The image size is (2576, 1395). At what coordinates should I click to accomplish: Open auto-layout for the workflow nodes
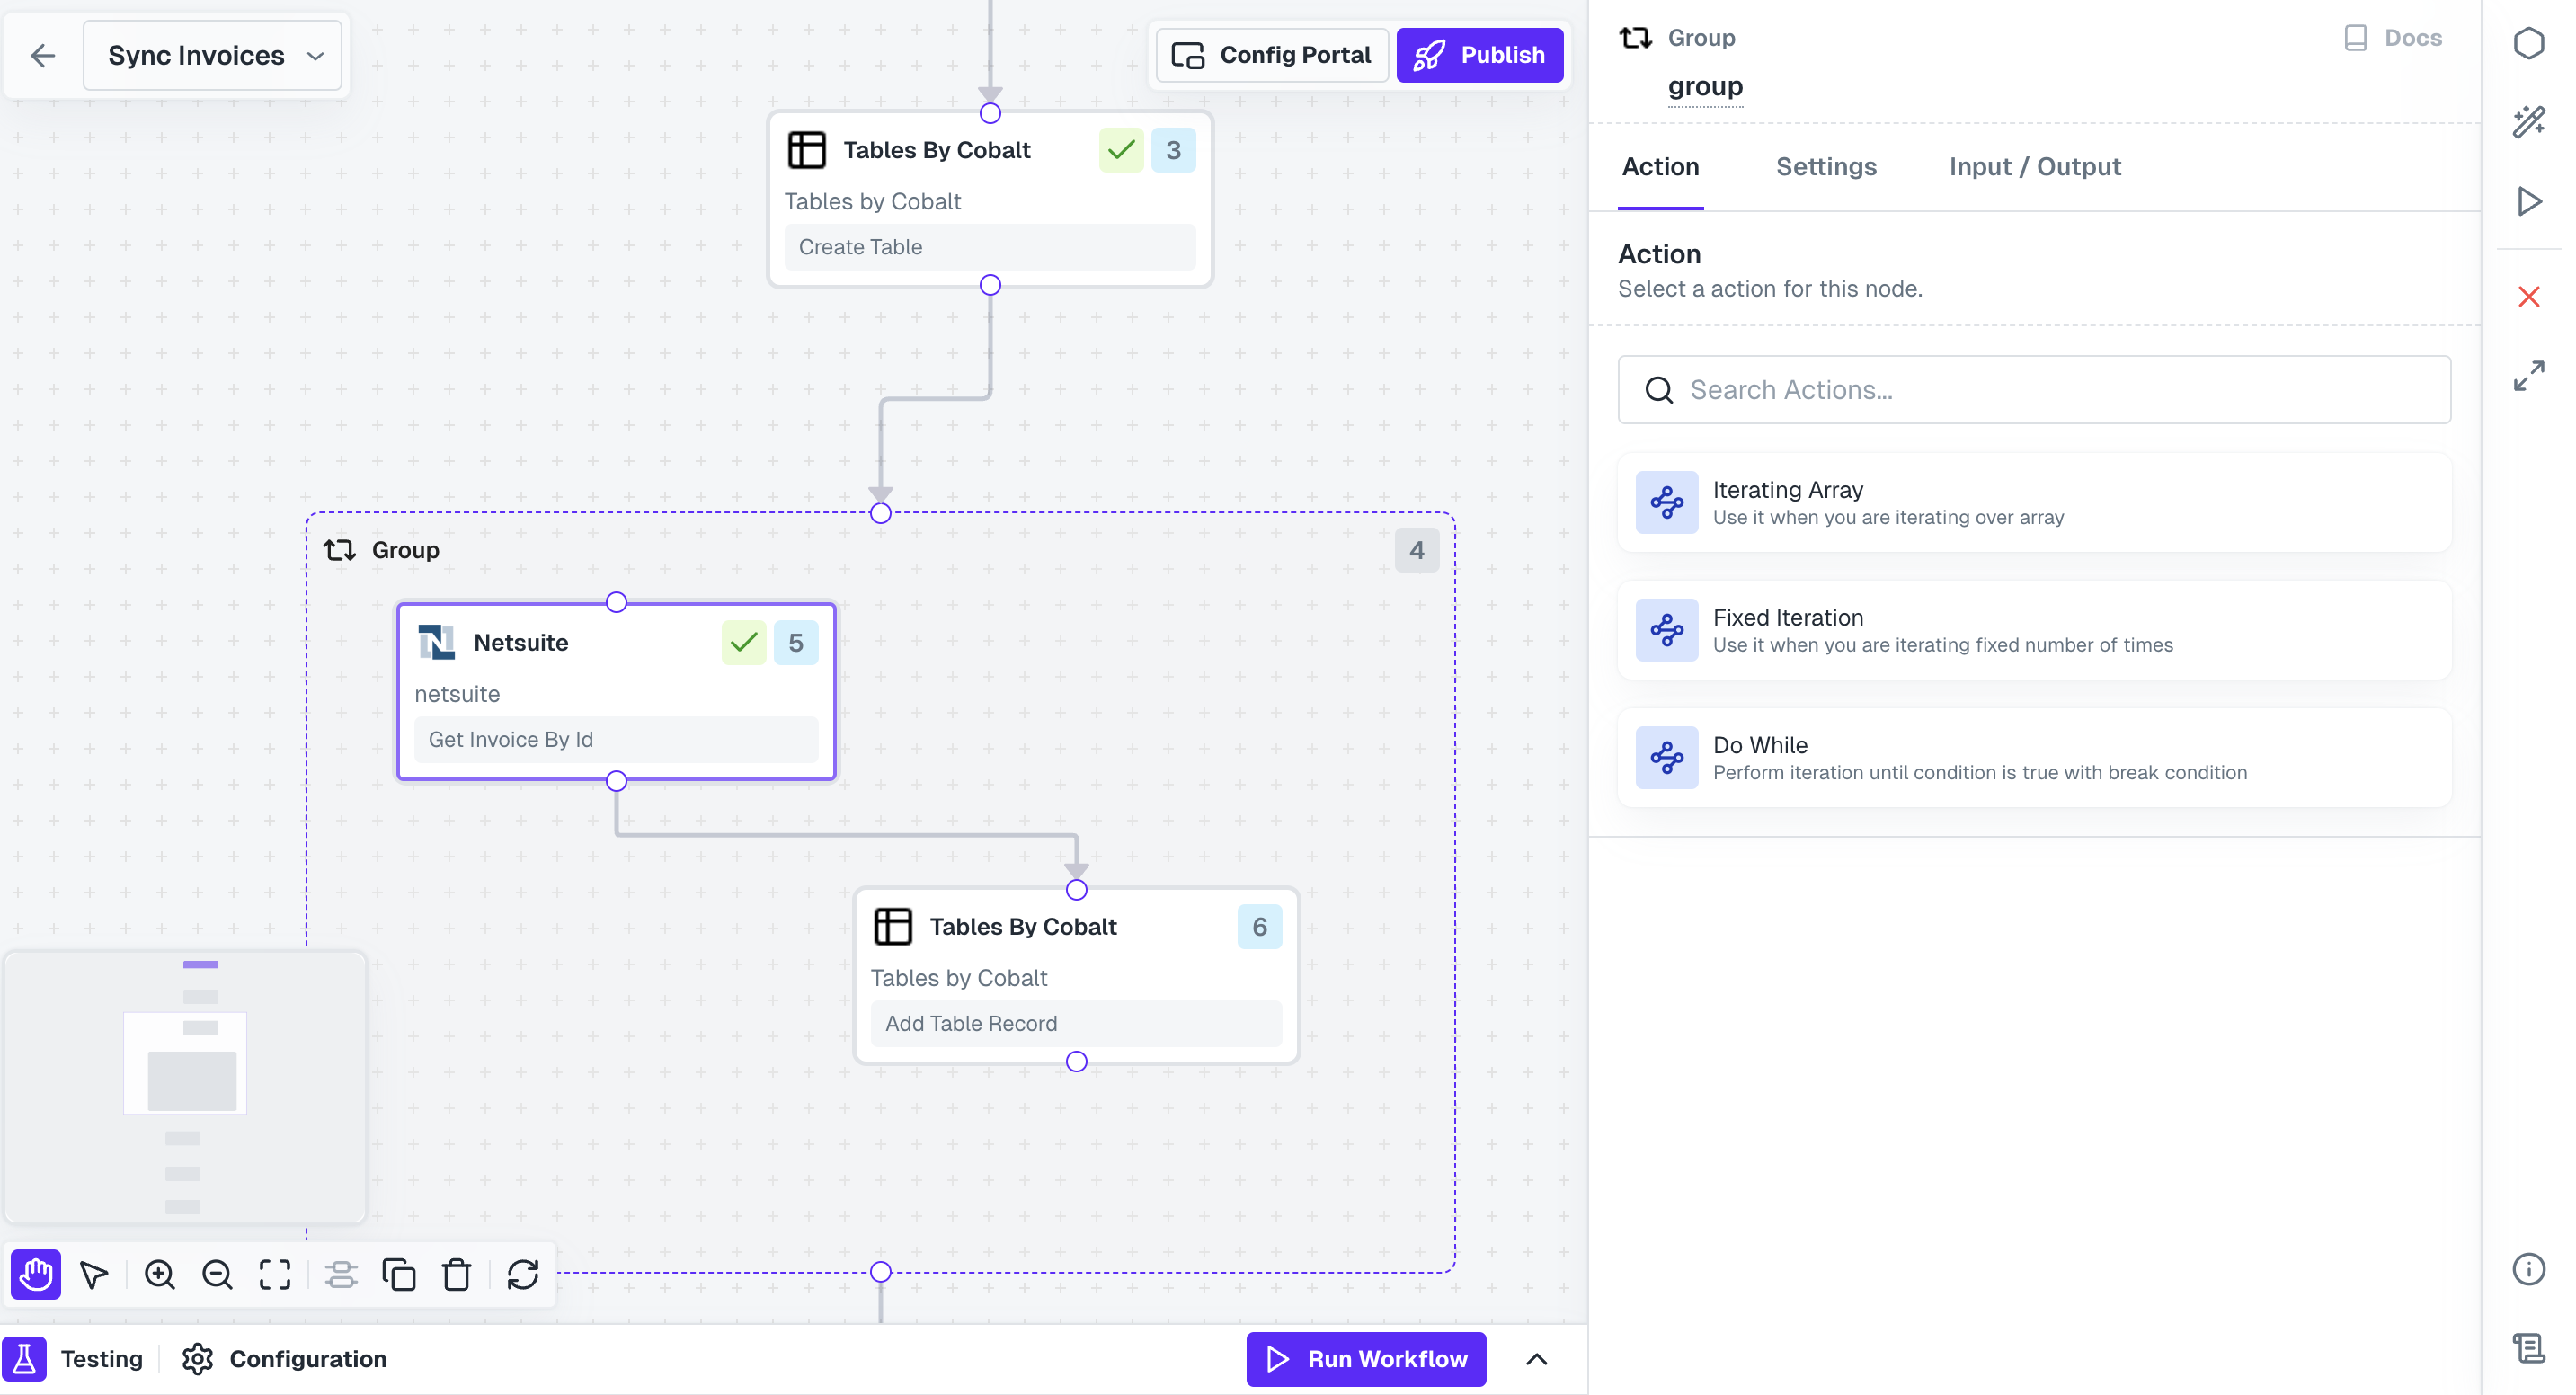pos(340,1275)
